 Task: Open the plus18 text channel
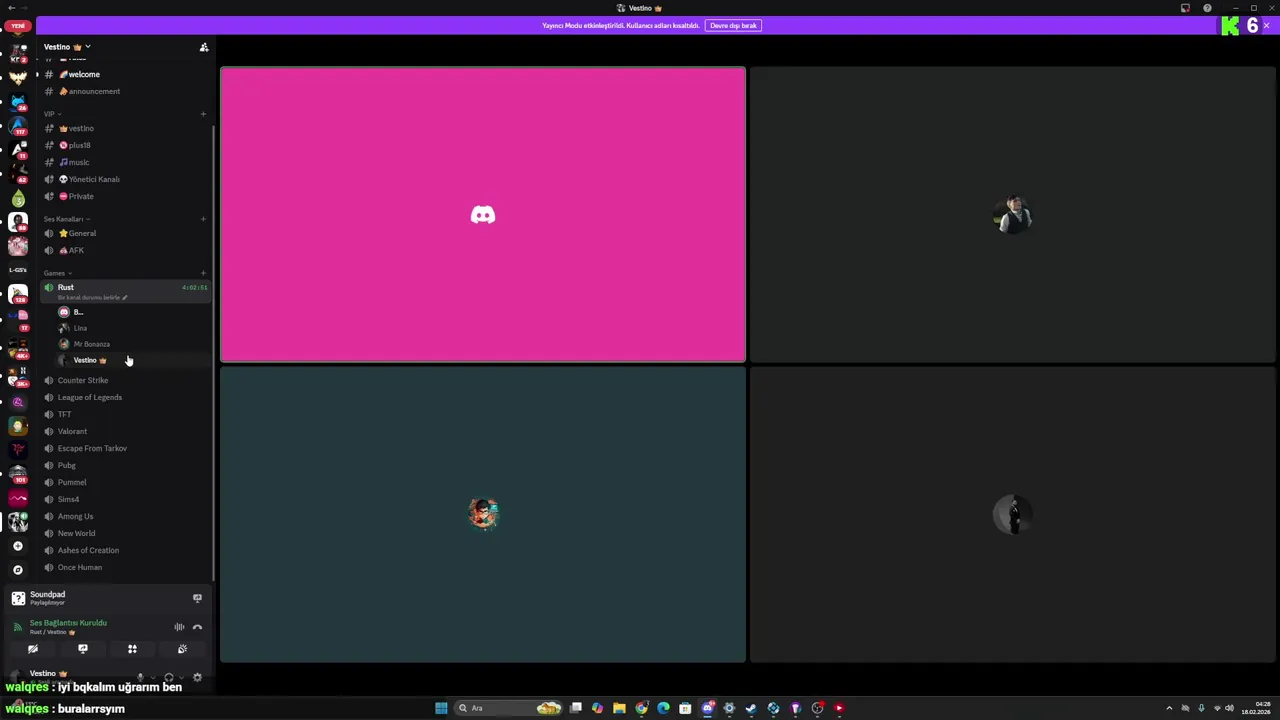pos(125,145)
